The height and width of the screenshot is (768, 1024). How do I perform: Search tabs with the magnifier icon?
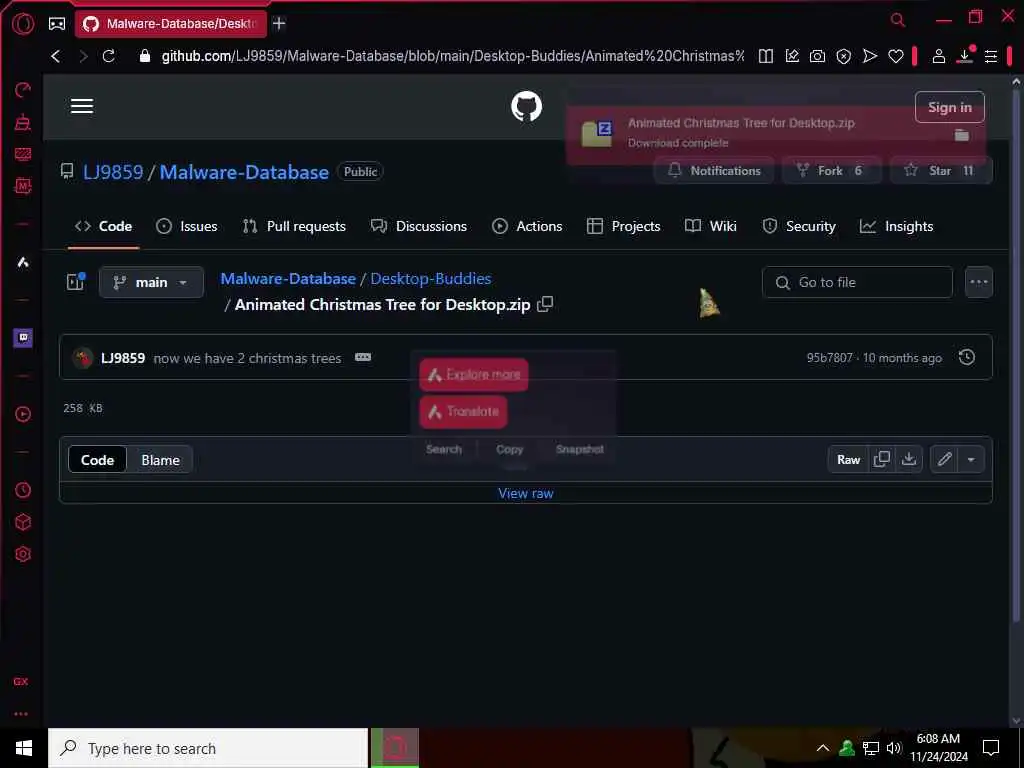pyautogui.click(x=898, y=20)
